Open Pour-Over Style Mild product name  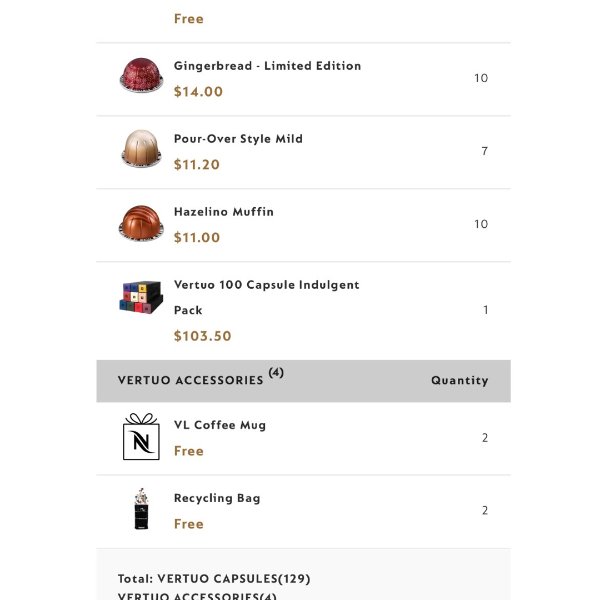tap(238, 139)
